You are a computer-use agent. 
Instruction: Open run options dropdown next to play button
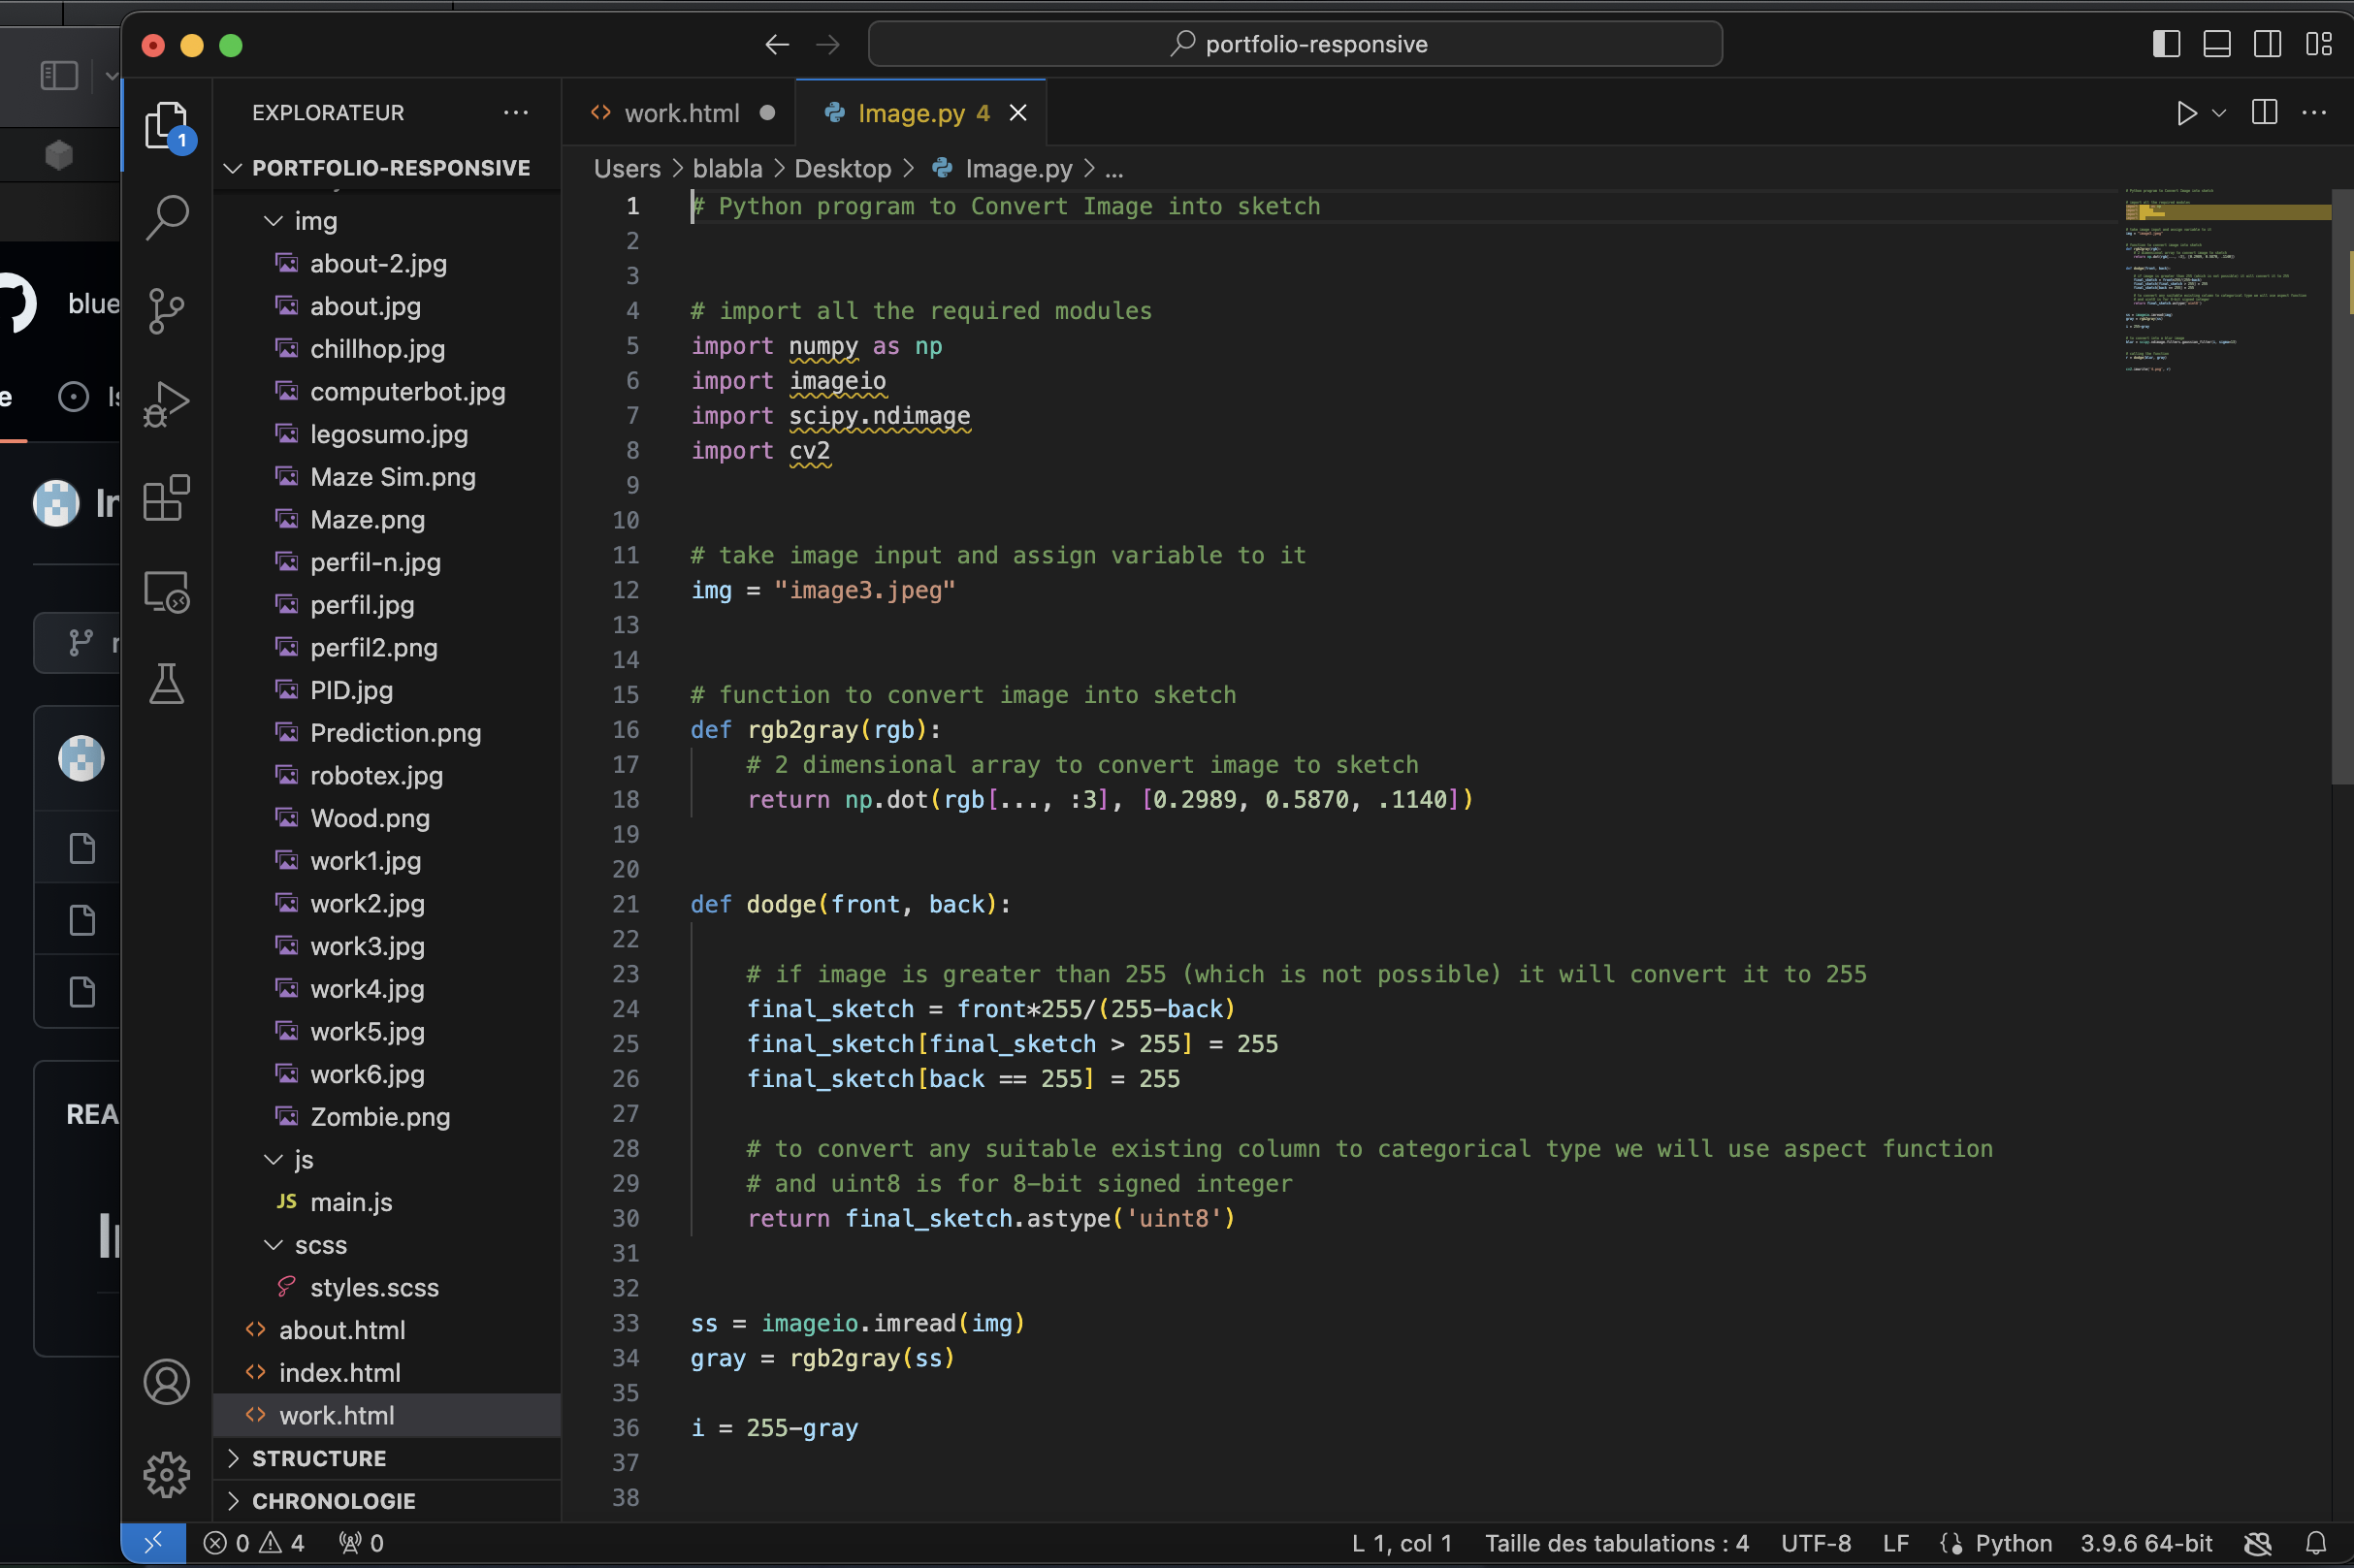point(2219,113)
